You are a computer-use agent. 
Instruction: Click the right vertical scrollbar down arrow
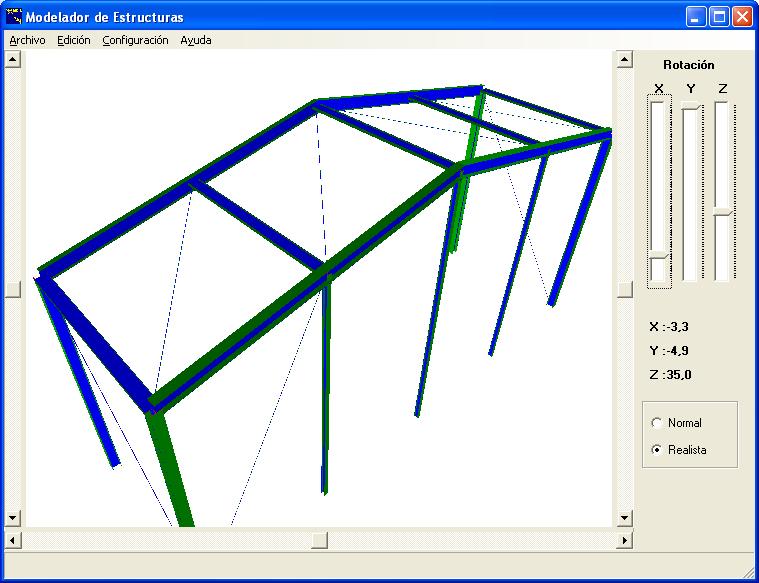point(624,518)
